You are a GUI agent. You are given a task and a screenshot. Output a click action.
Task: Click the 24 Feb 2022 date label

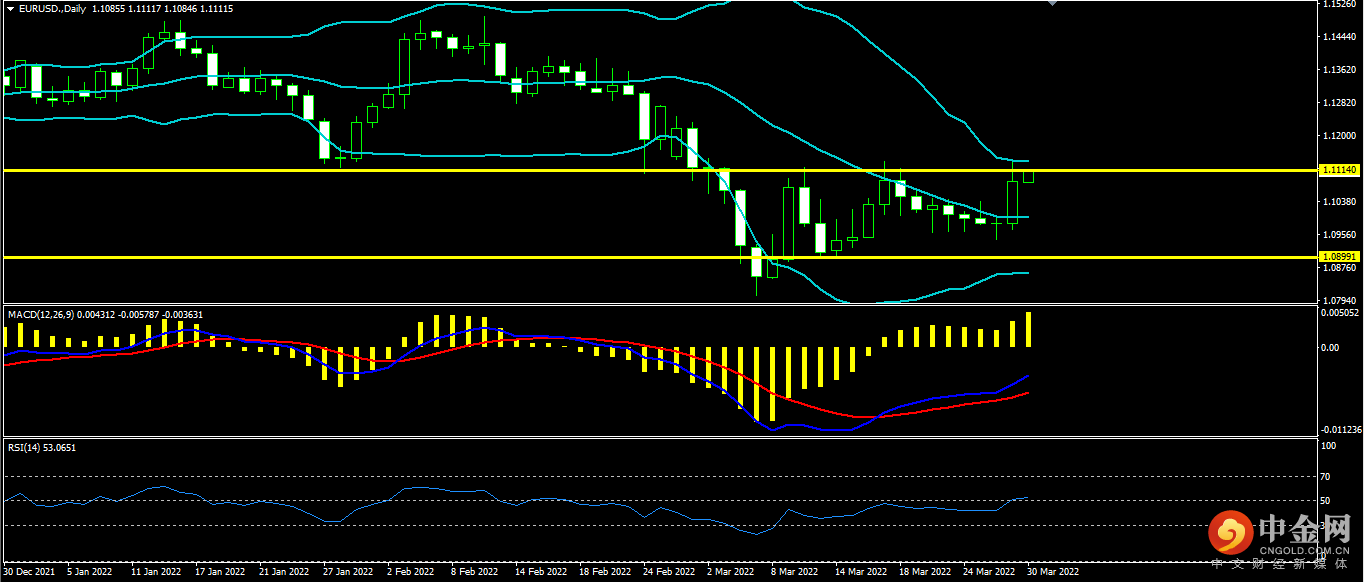pyautogui.click(x=670, y=572)
